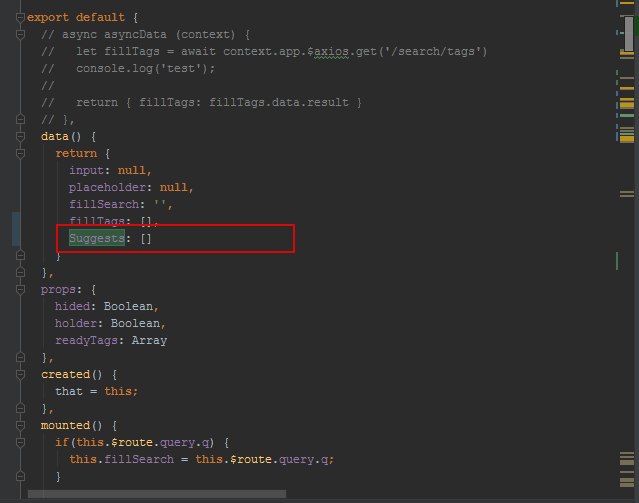Fold the created() method in the gutter
Image resolution: width=639 pixels, height=503 pixels.
(20, 375)
